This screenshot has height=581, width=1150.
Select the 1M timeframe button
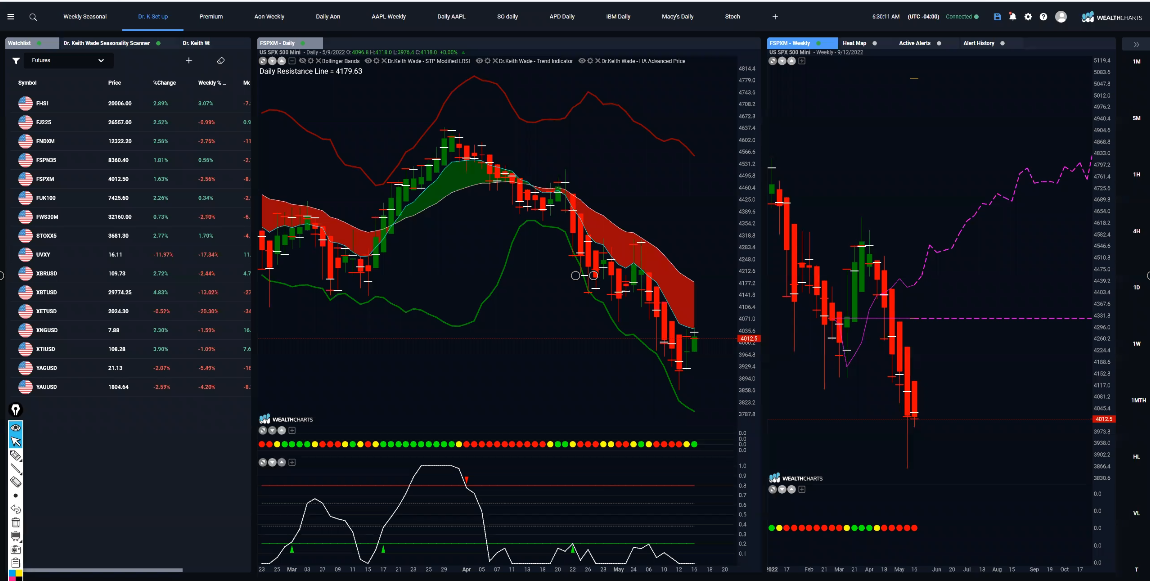click(1136, 62)
